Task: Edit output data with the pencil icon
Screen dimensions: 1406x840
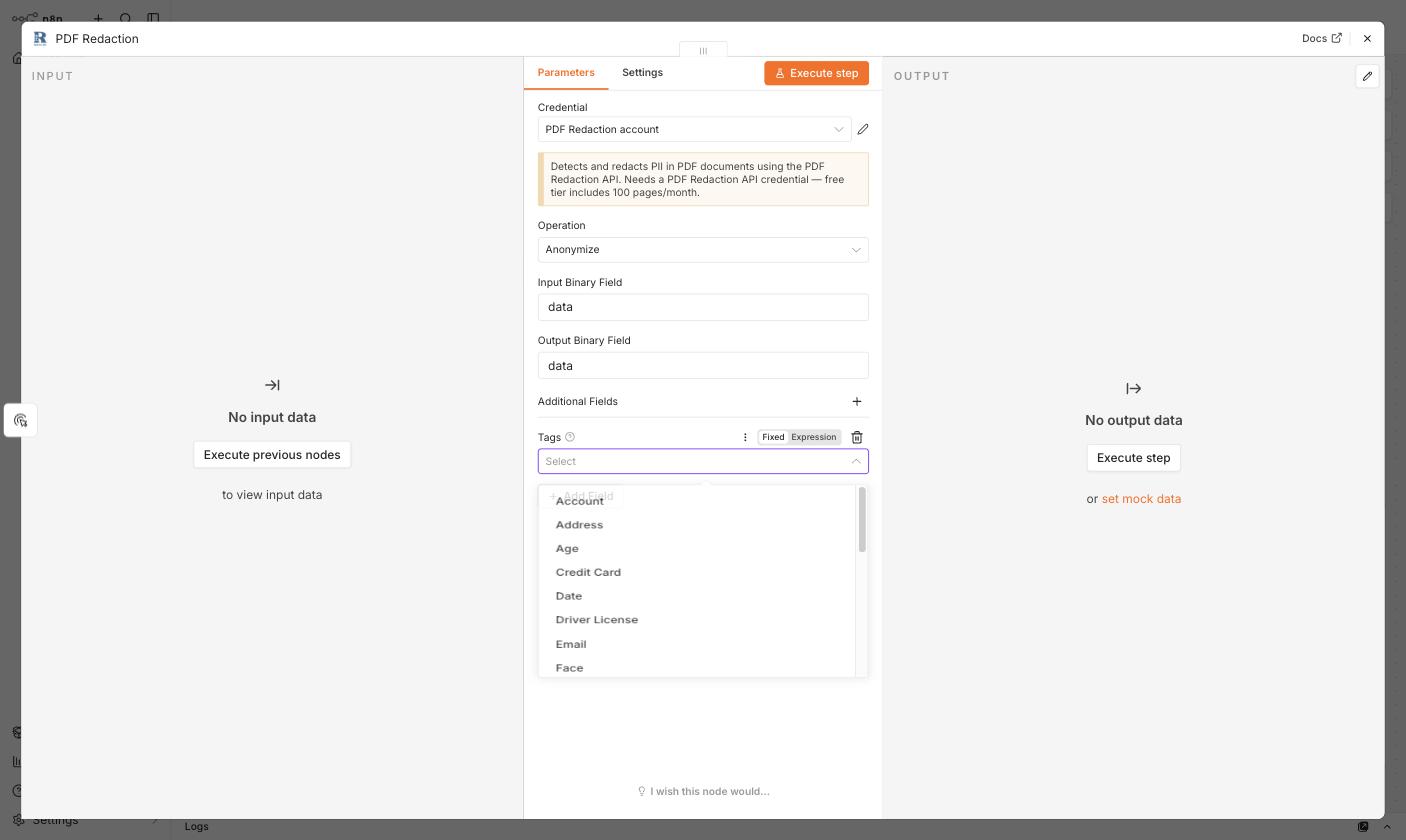Action: [1367, 76]
